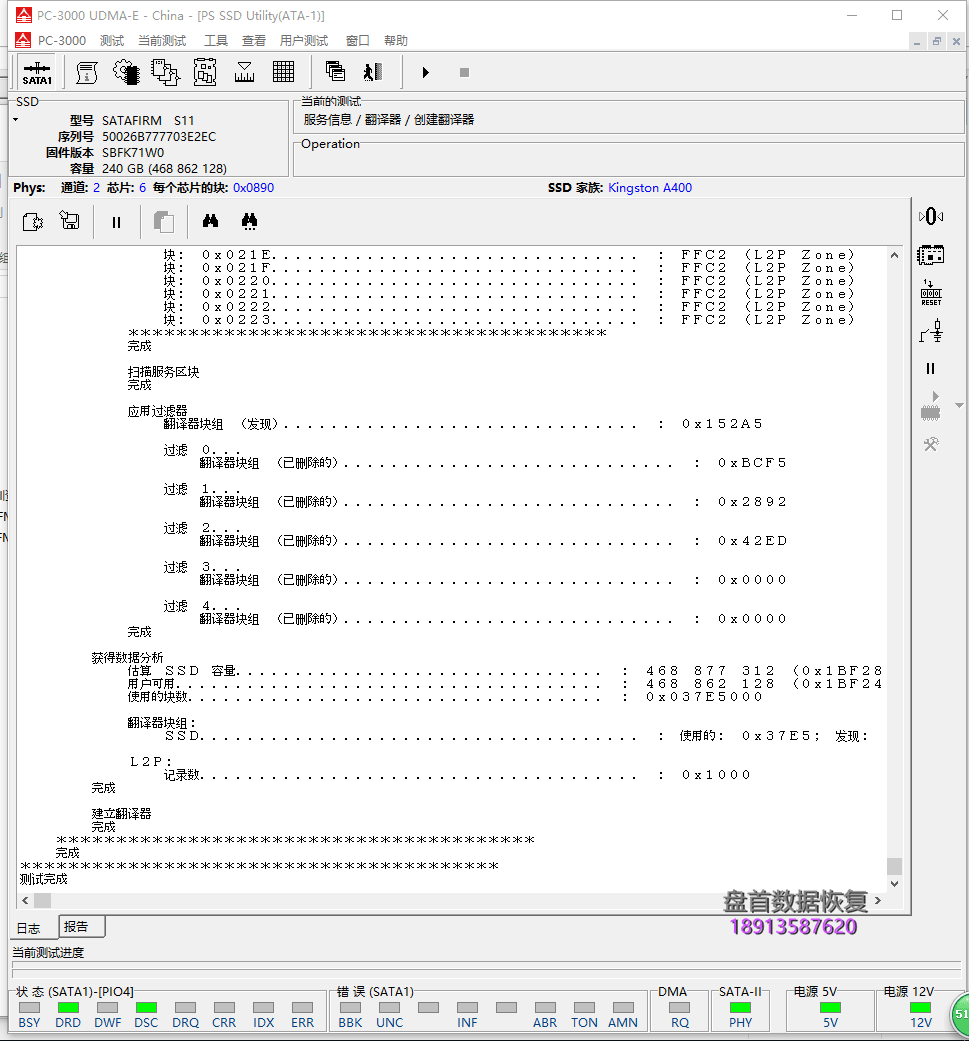The height and width of the screenshot is (1041, 969).
Task: Click the capacity 240 GB text
Action: [x=165, y=169]
